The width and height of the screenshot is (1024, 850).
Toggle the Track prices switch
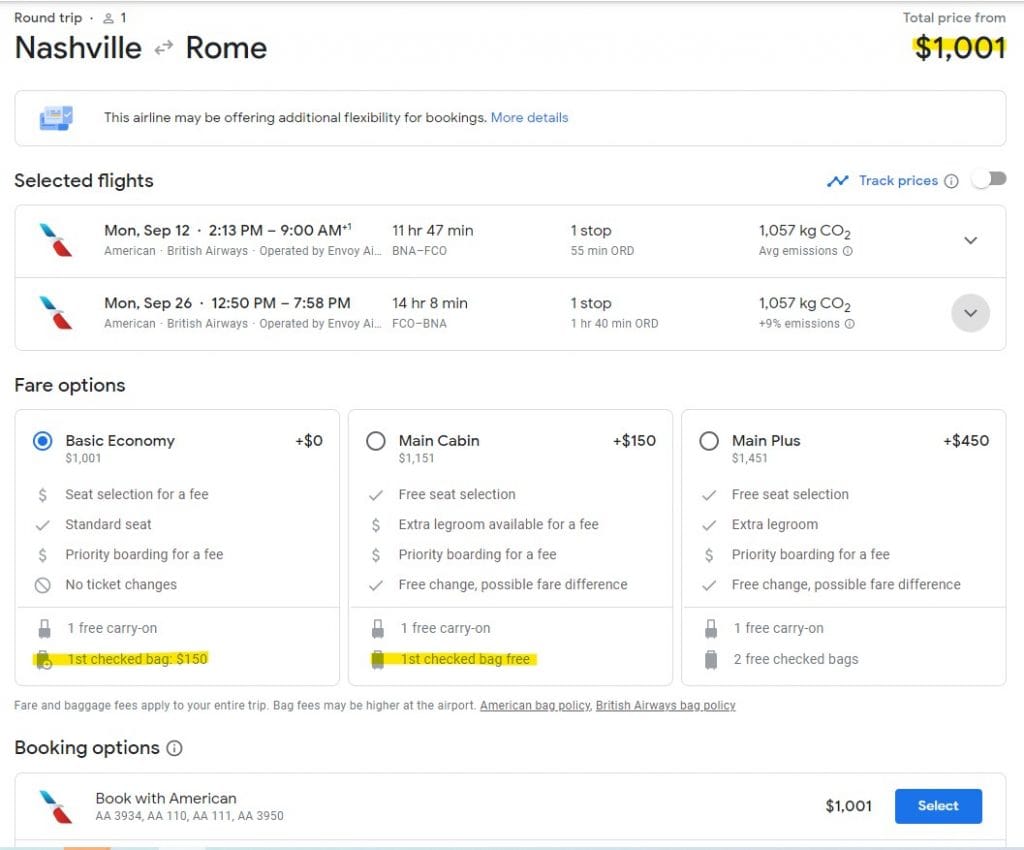tap(988, 180)
